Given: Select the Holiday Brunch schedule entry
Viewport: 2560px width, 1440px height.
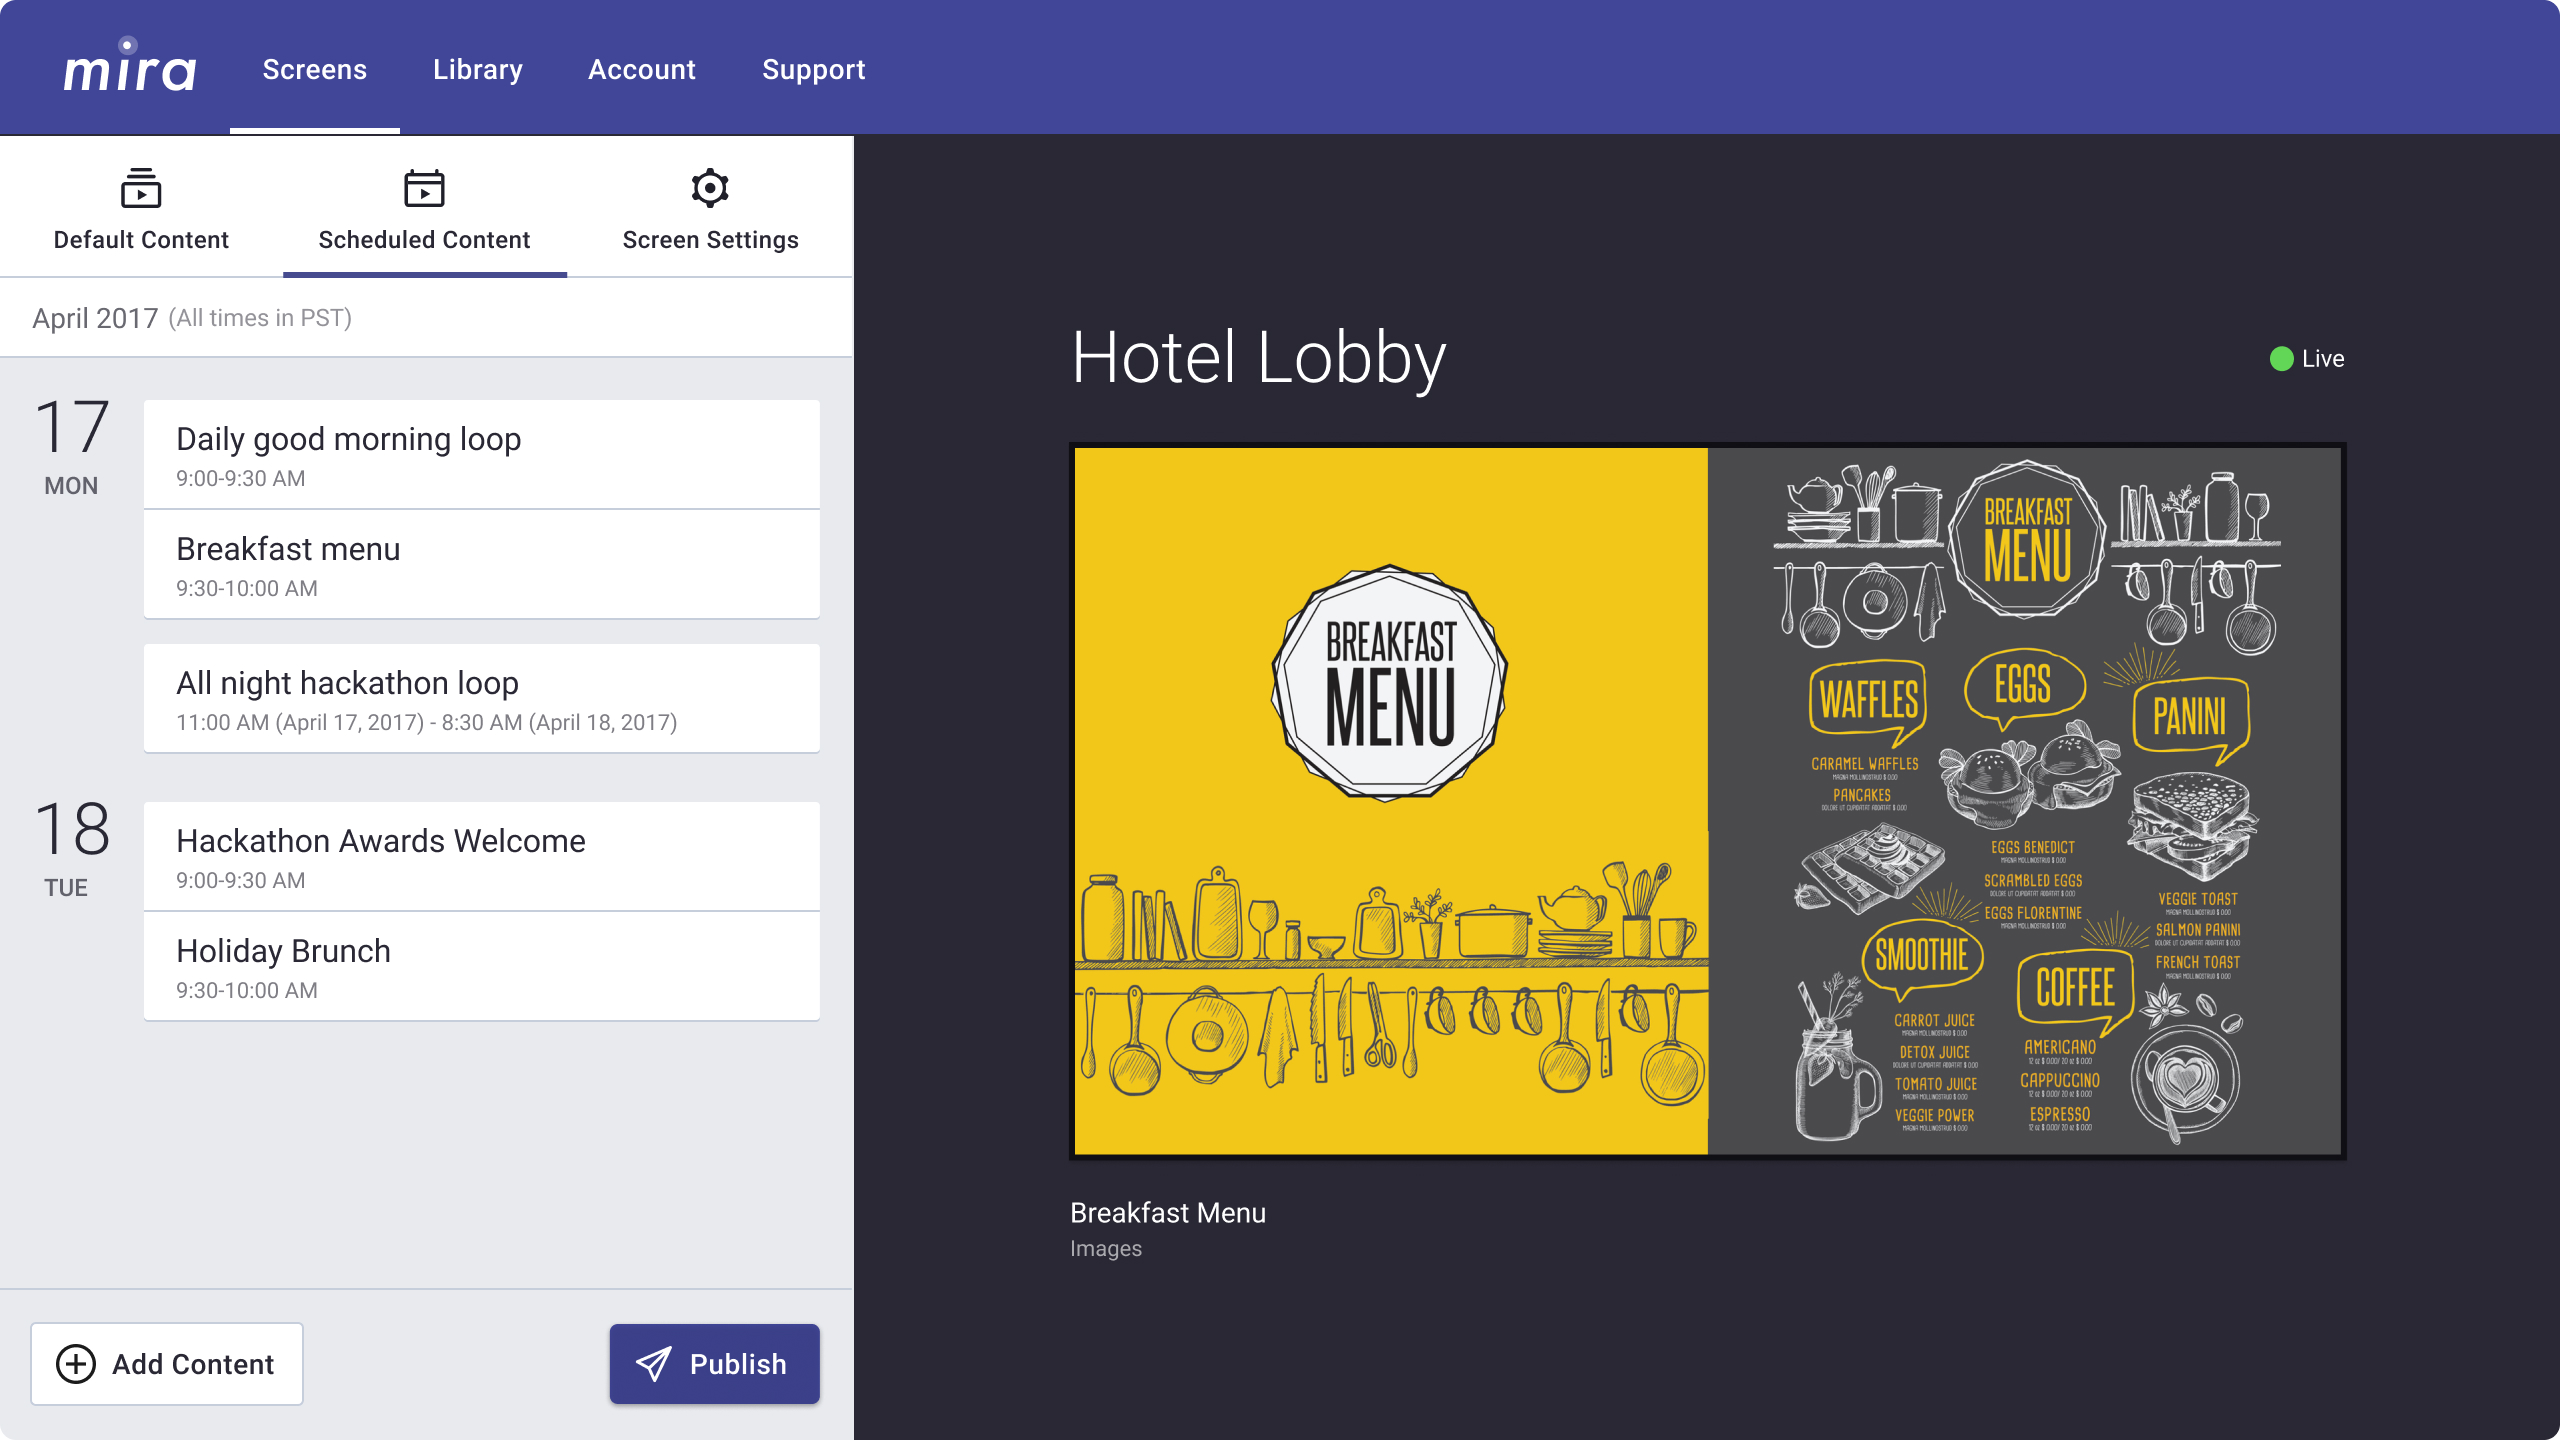Looking at the screenshot, I should (481, 966).
